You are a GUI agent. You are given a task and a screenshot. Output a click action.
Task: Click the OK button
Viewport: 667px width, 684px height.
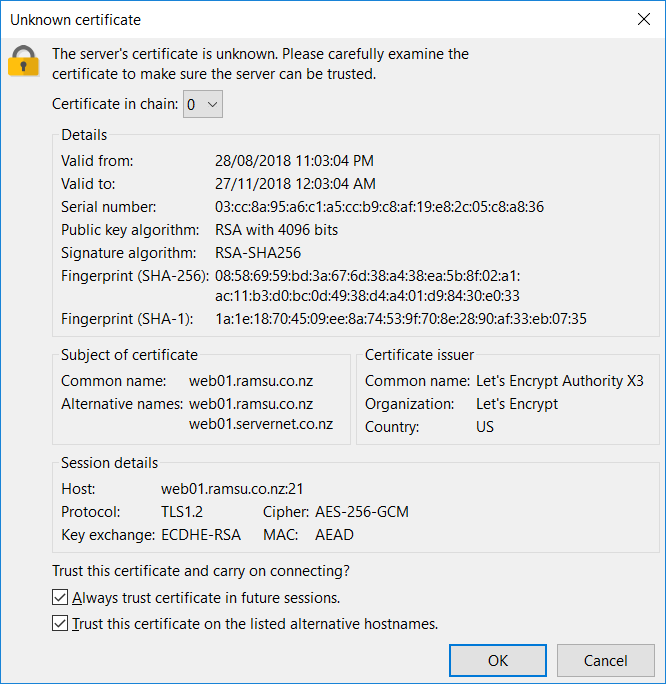498,660
